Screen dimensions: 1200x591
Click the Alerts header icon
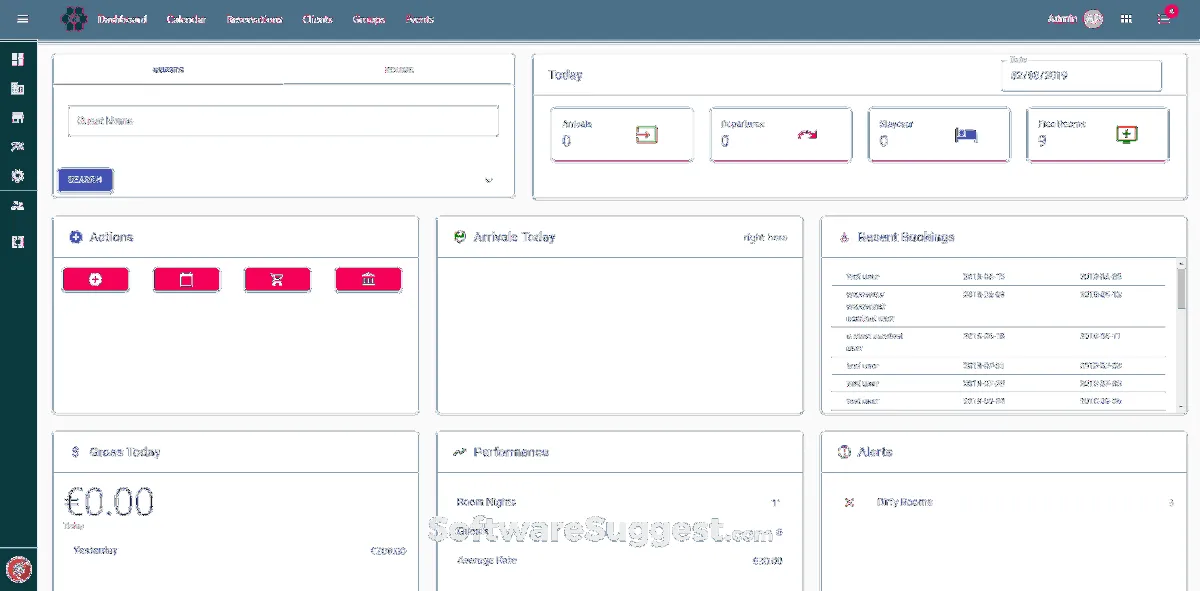(843, 452)
